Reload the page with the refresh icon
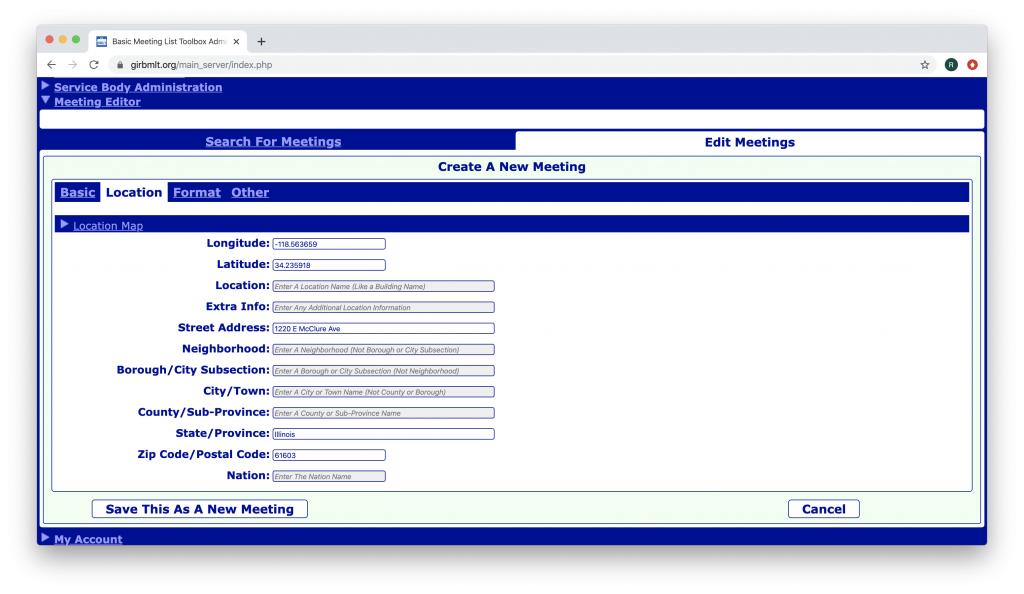The image size is (1024, 594). [94, 65]
